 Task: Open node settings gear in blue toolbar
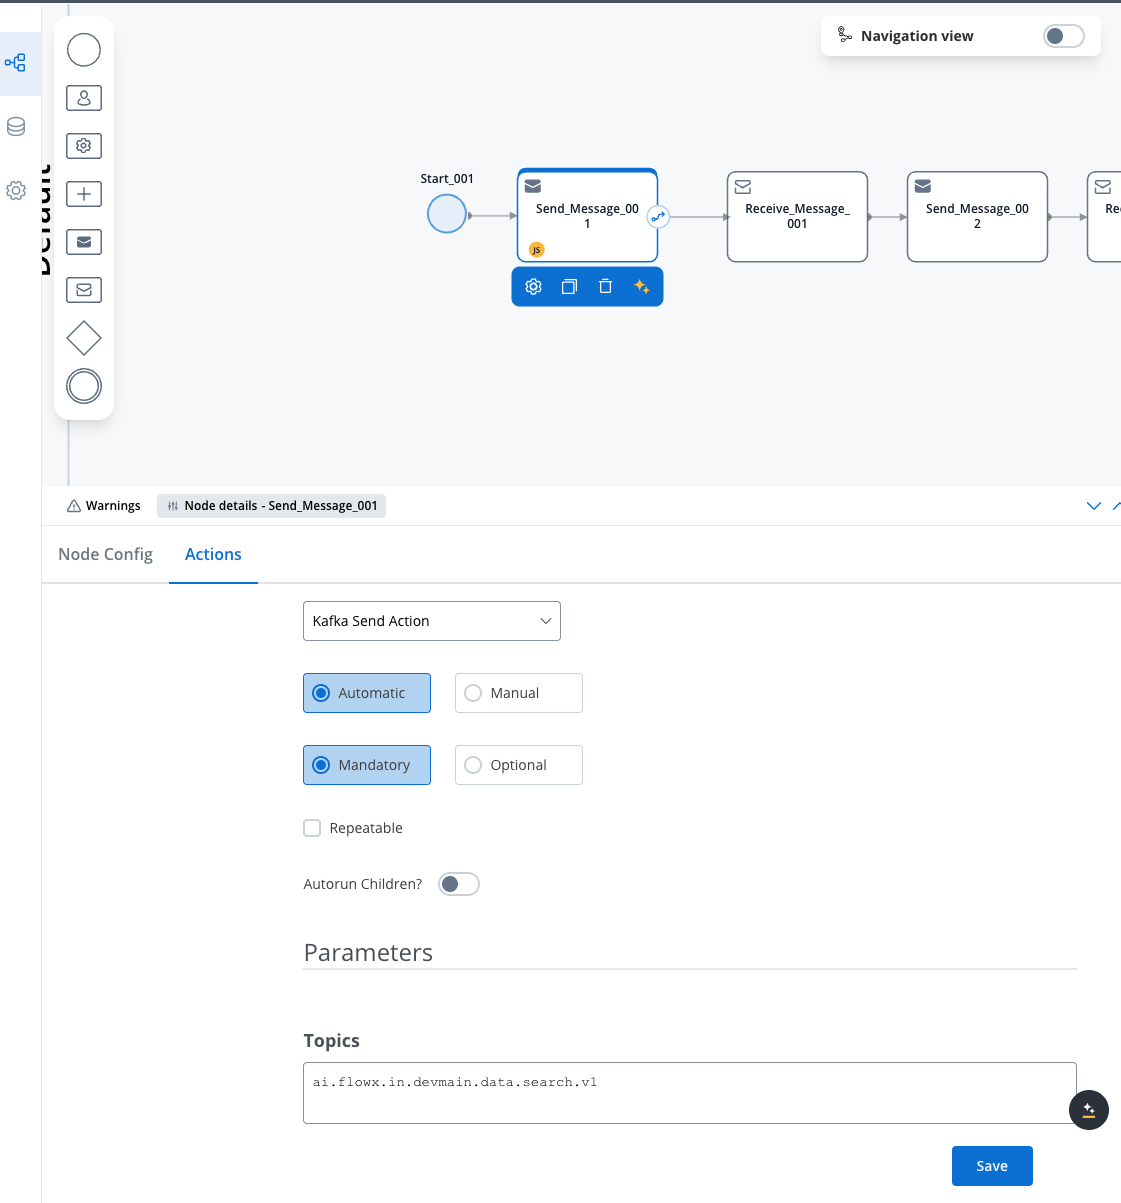point(534,287)
